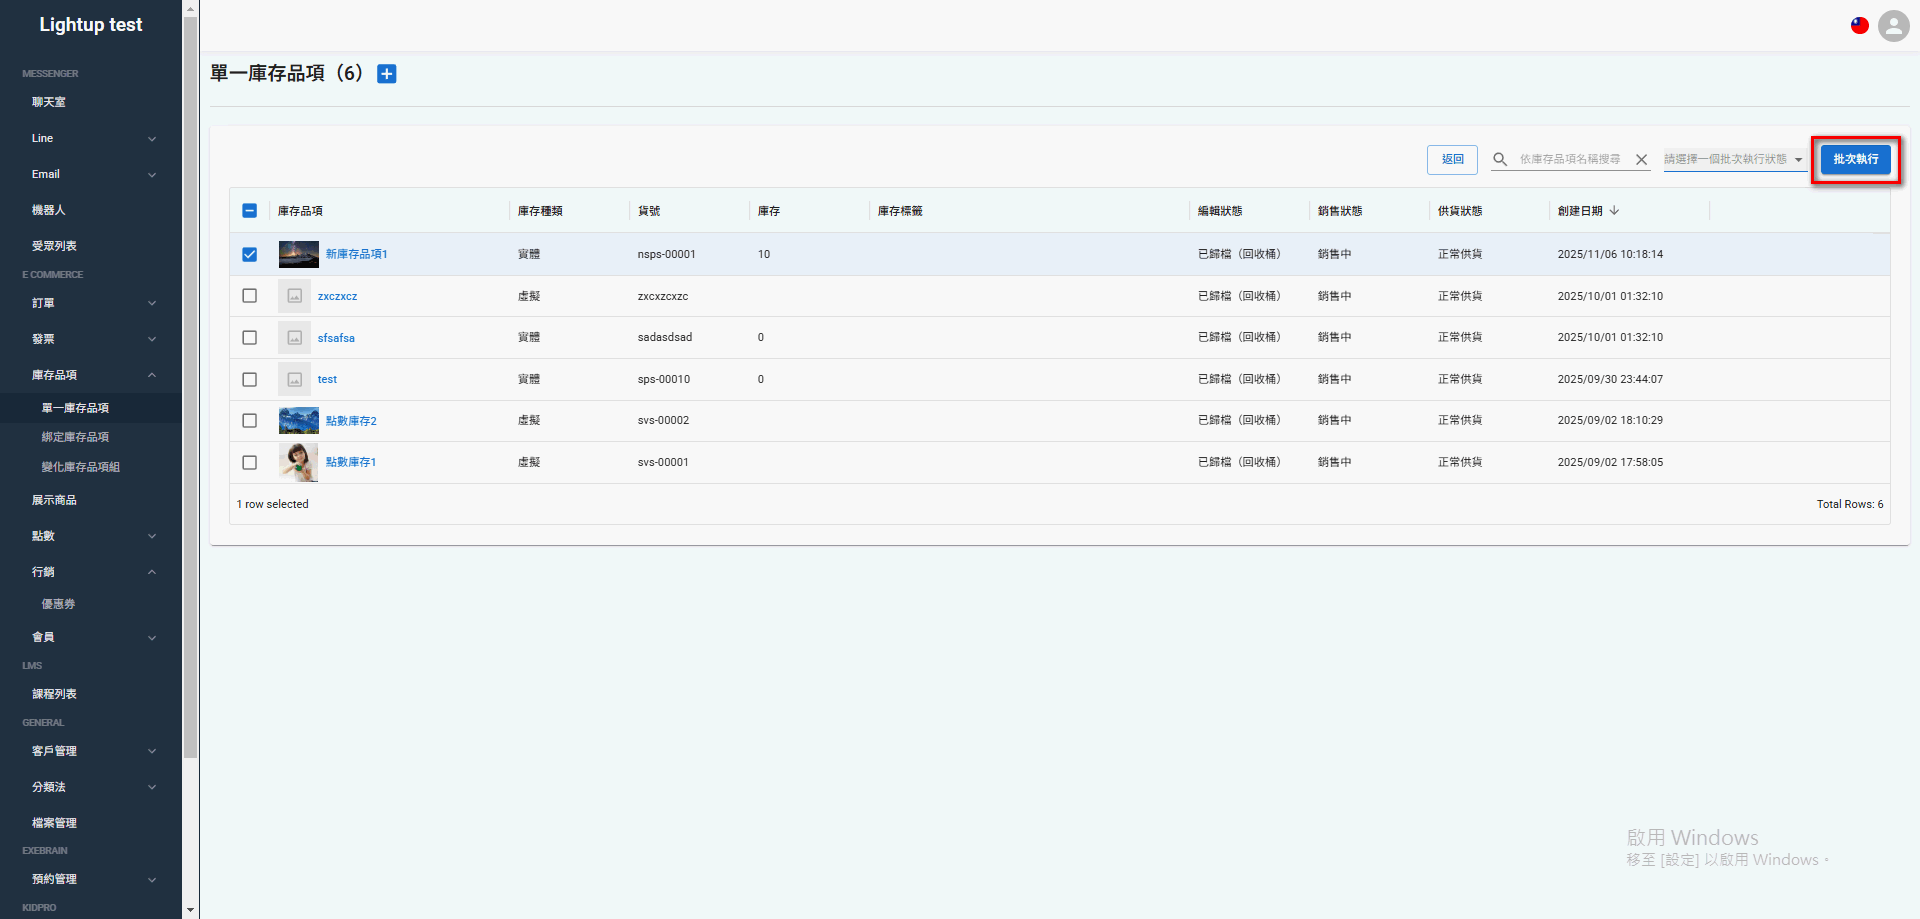Click the clear search X icon
Image resolution: width=1920 pixels, height=919 pixels.
pos(1641,158)
